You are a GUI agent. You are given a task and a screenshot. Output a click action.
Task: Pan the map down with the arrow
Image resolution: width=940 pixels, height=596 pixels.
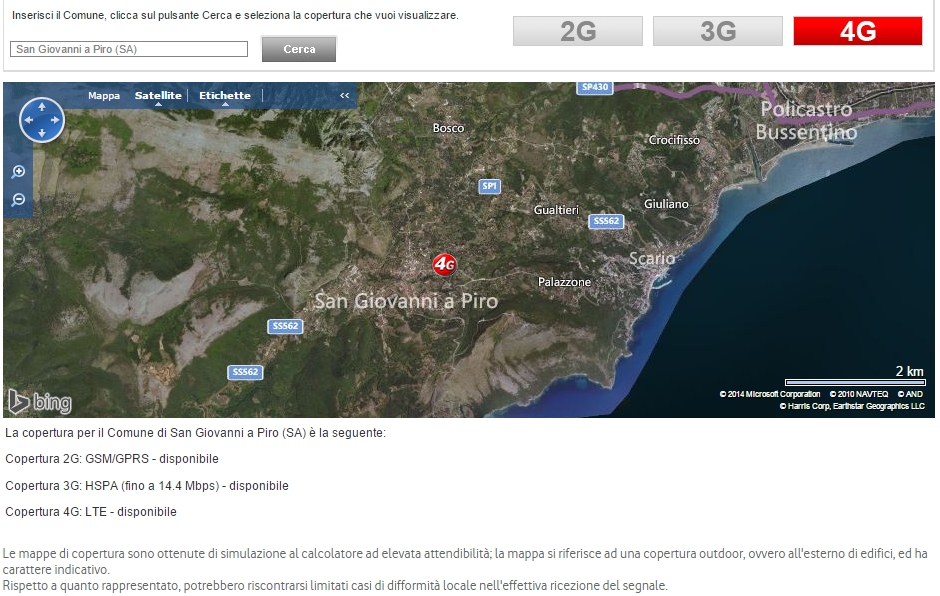coord(42,135)
